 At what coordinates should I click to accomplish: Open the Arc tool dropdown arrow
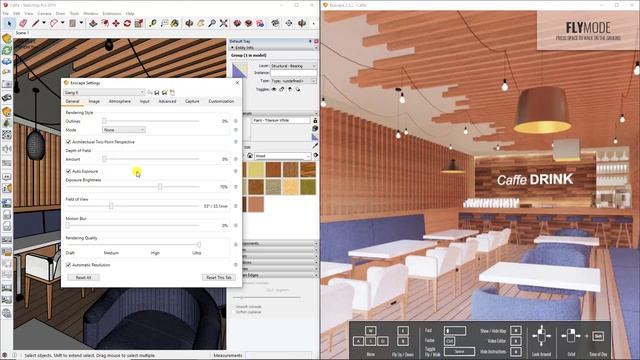[62, 23]
